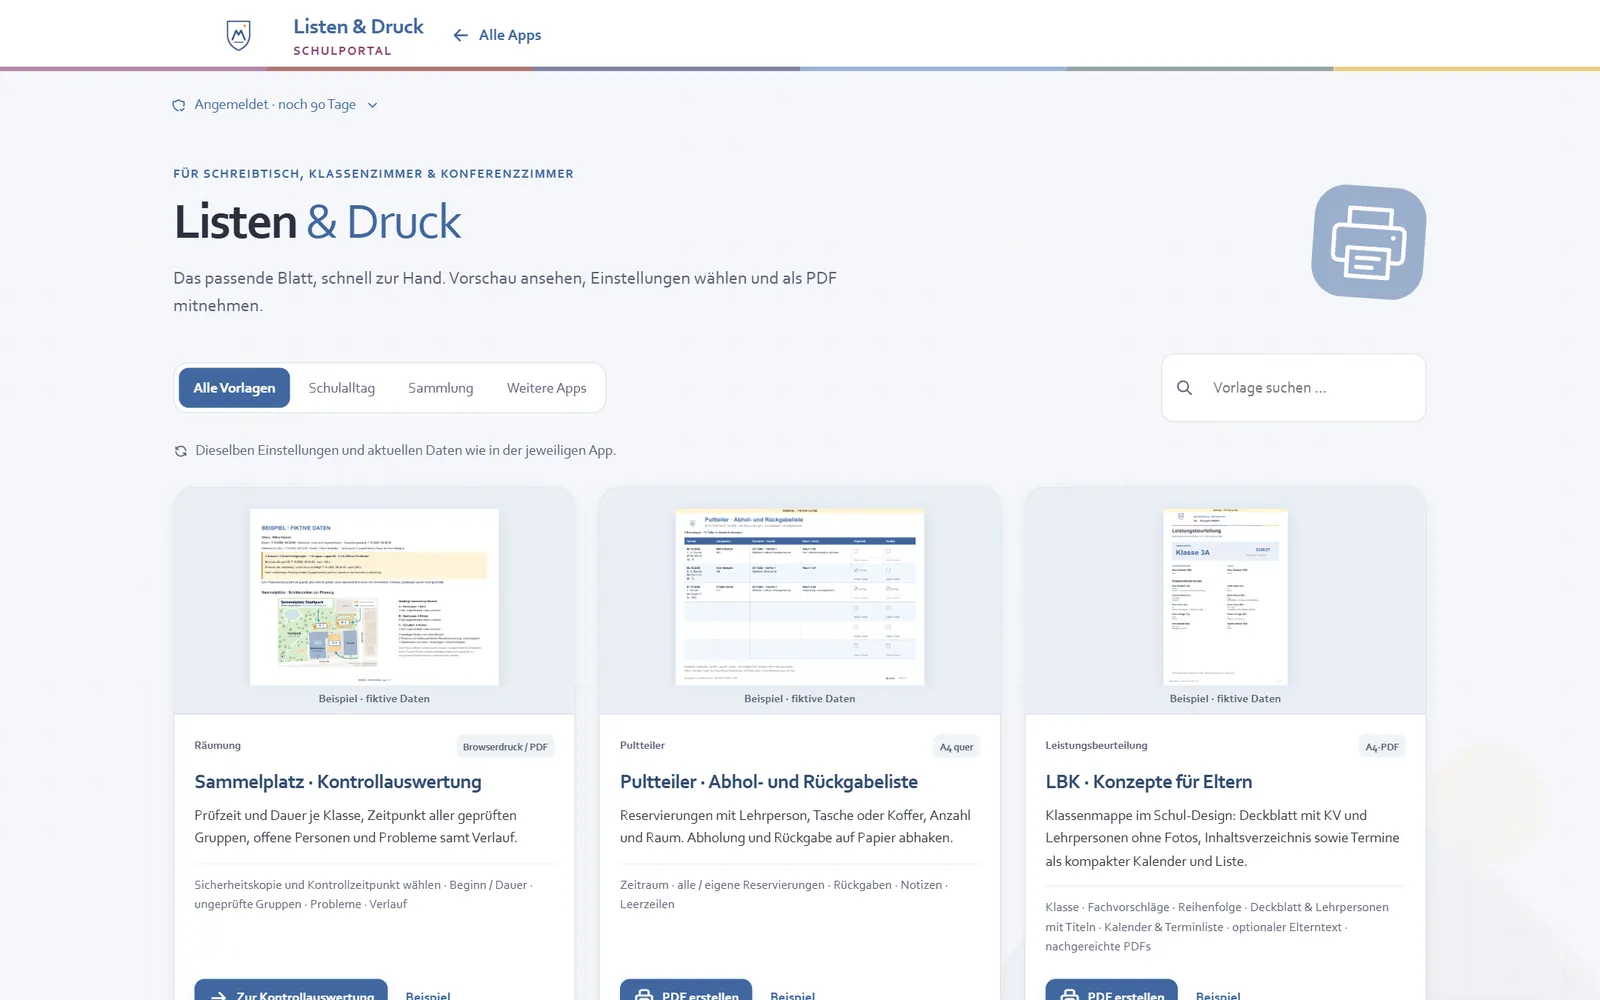The height and width of the screenshot is (1000, 1600).
Task: Click the large printer icon
Action: click(1369, 242)
